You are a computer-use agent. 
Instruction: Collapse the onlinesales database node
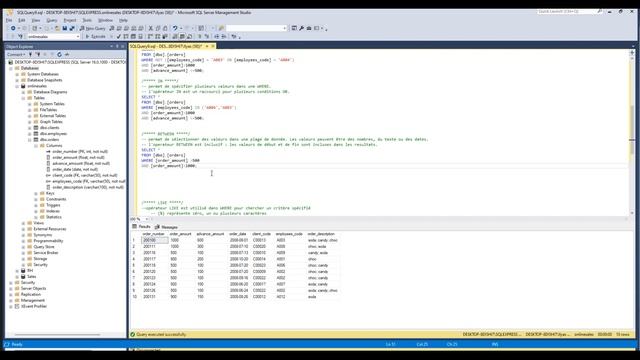pos(17,86)
